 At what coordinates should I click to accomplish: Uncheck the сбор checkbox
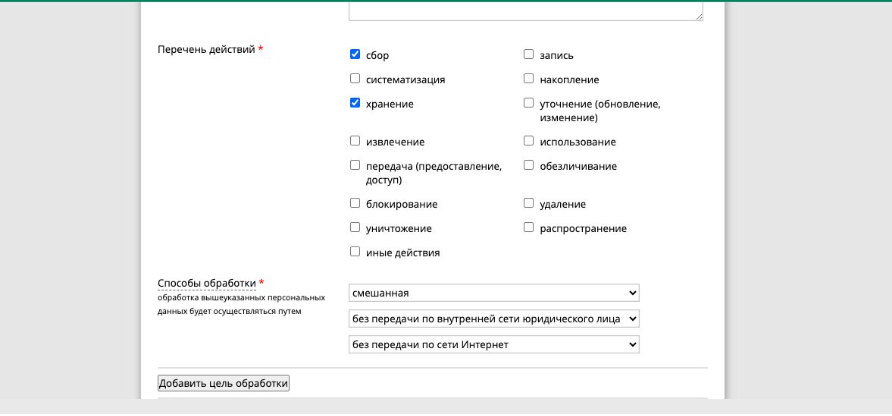[355, 55]
